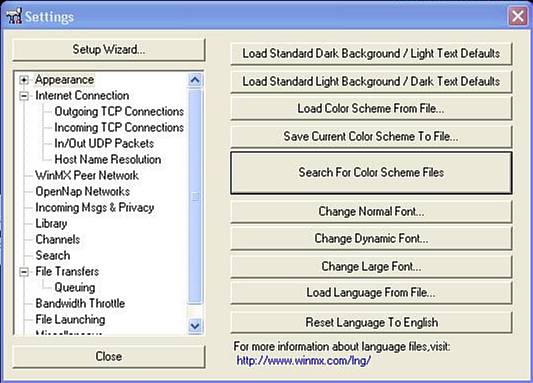Select Incoming Msgs & Privacy

pyautogui.click(x=95, y=207)
